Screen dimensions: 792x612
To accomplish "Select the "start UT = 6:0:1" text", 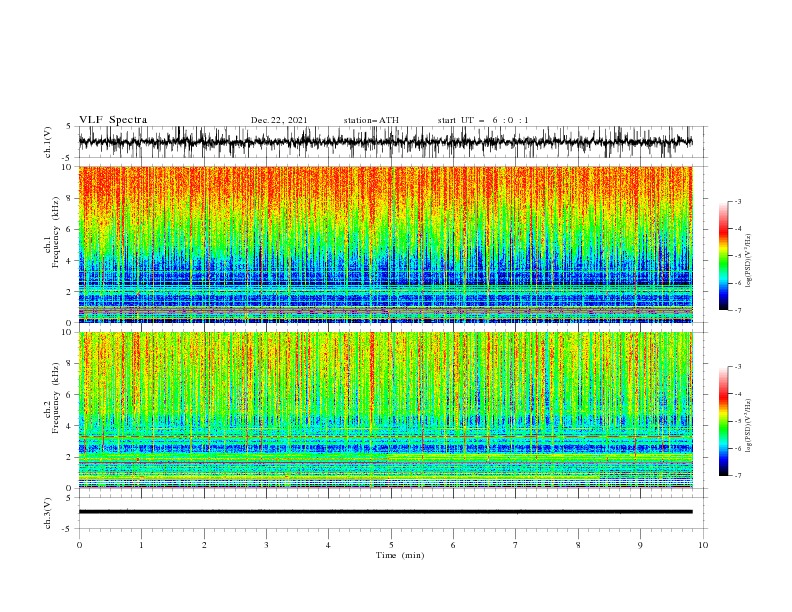I will [x=483, y=120].
